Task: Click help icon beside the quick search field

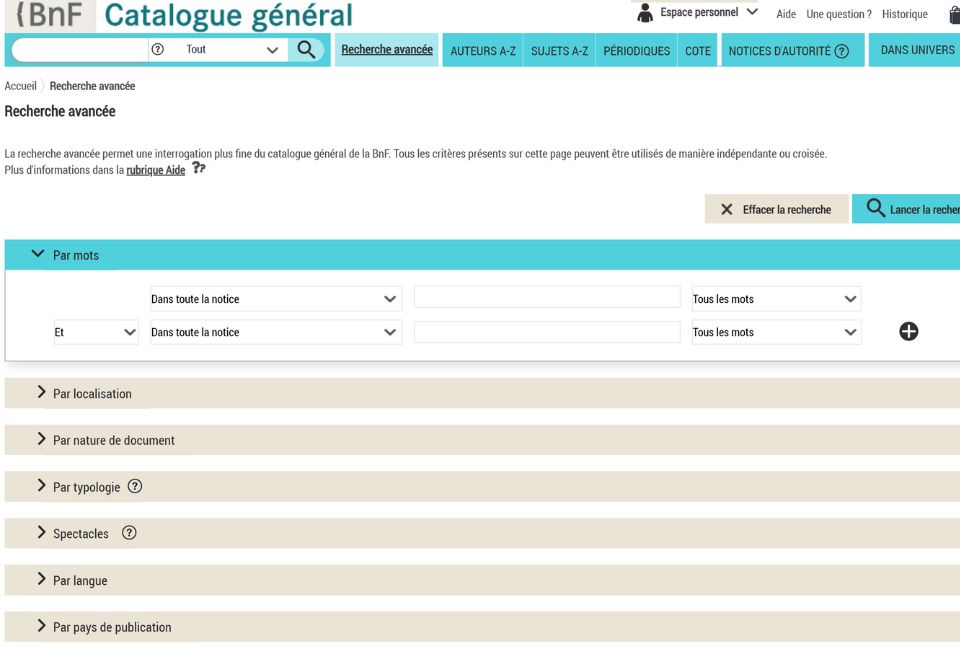Action: tap(157, 49)
